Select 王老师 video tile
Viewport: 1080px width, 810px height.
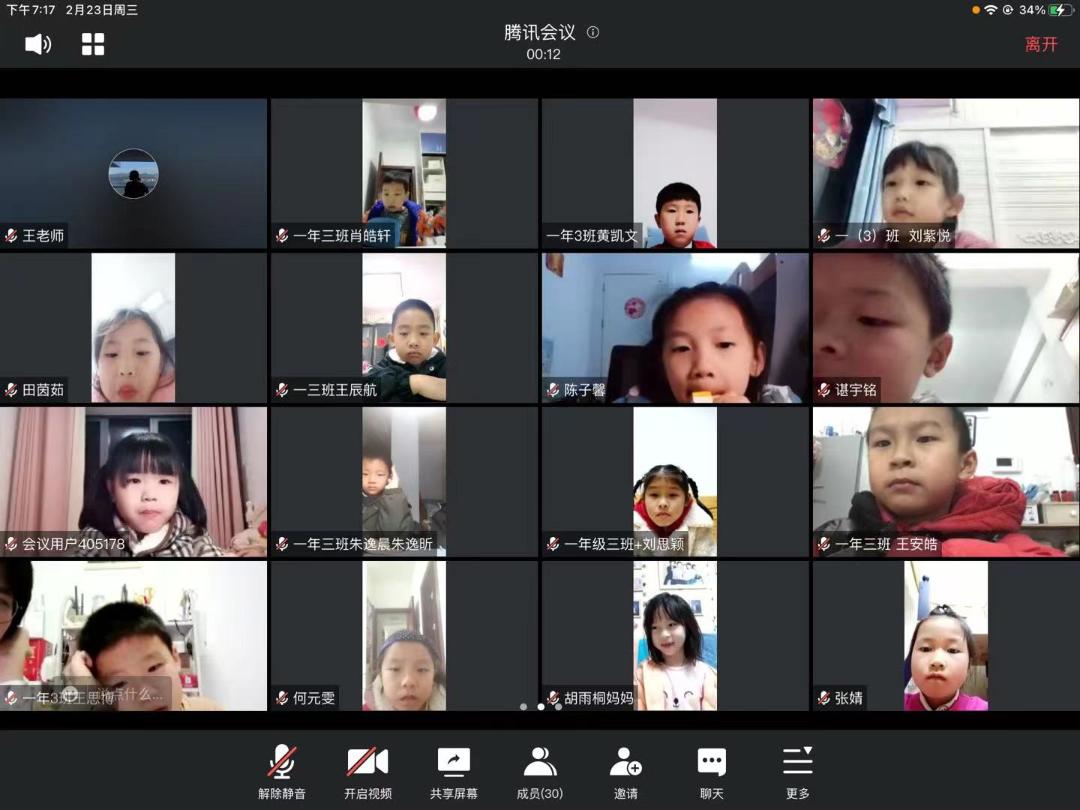133,172
